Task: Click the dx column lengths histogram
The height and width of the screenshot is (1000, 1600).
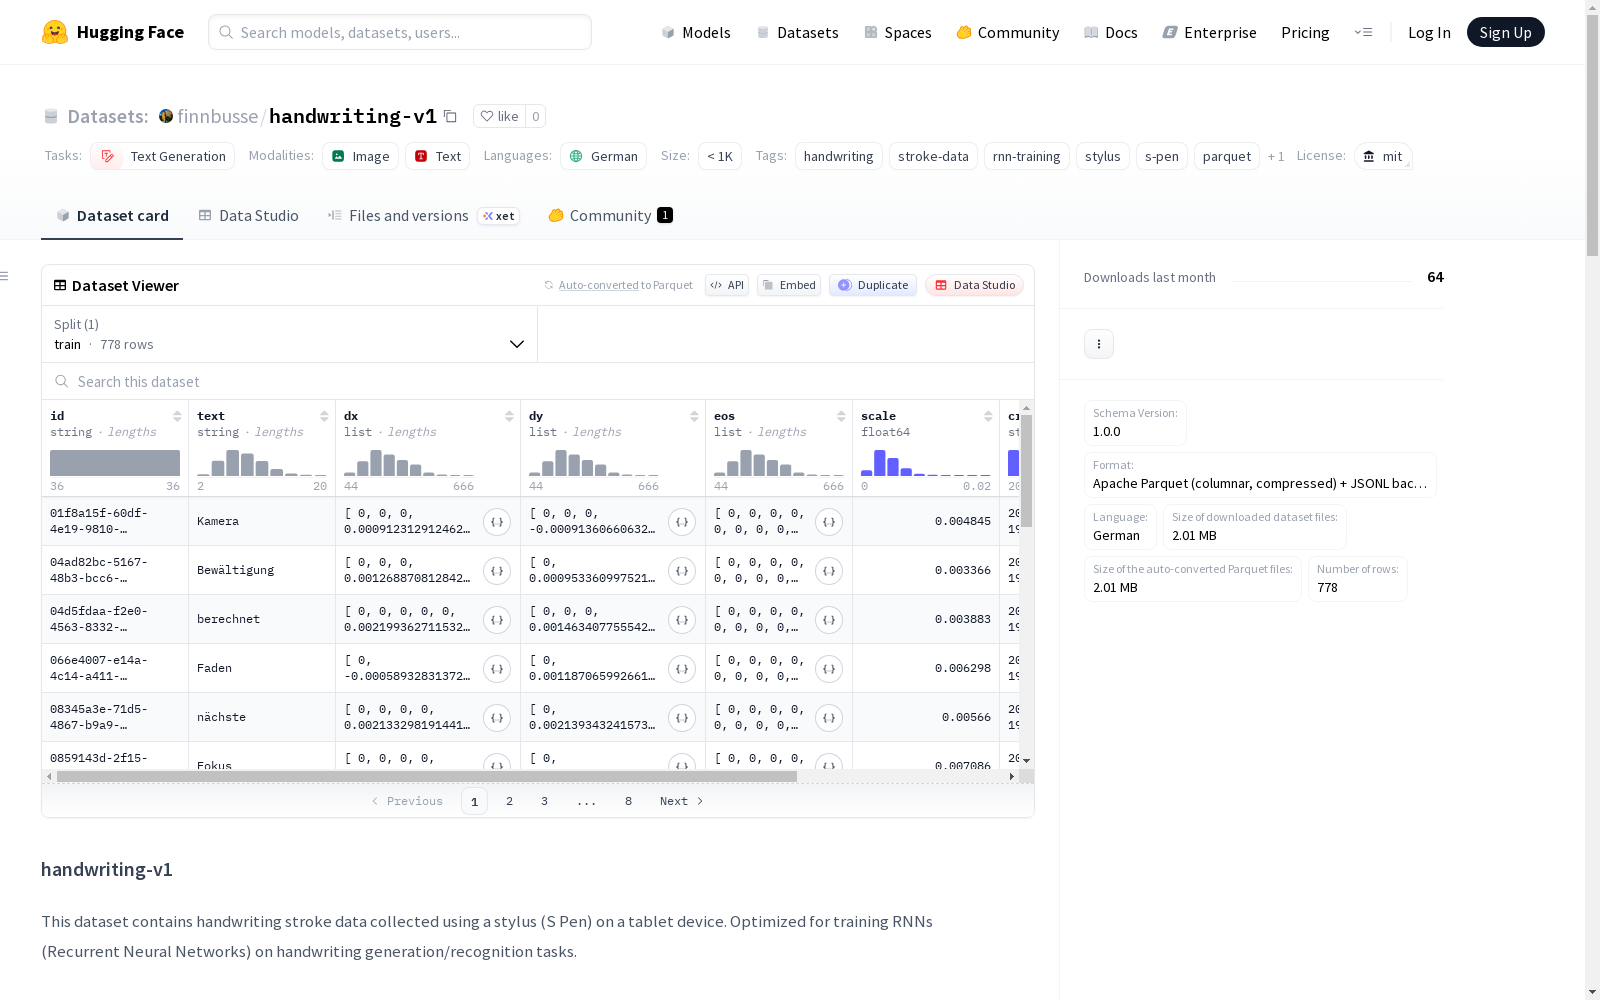Action: pyautogui.click(x=409, y=462)
